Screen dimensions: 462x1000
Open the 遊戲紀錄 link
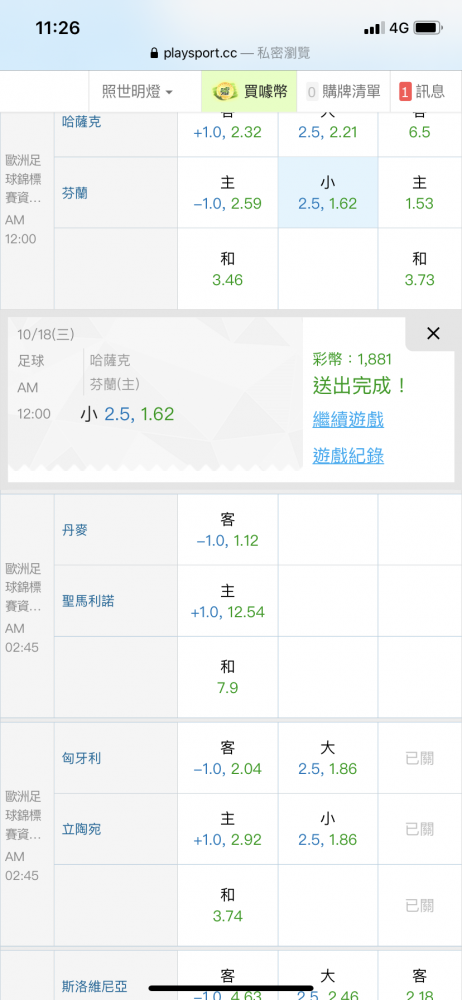tap(348, 456)
